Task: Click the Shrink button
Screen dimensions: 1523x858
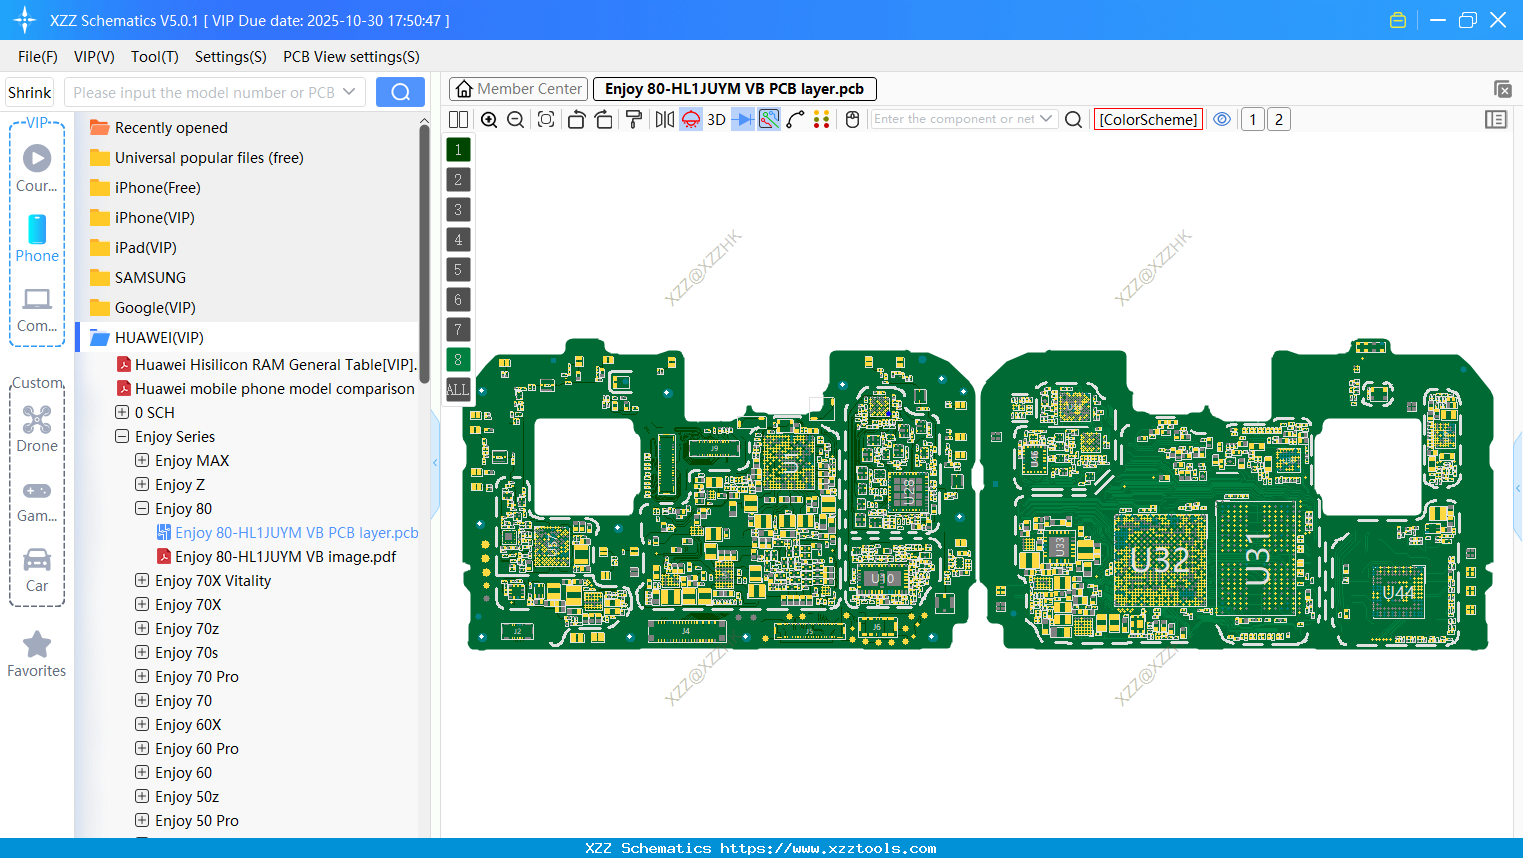Action: point(30,92)
